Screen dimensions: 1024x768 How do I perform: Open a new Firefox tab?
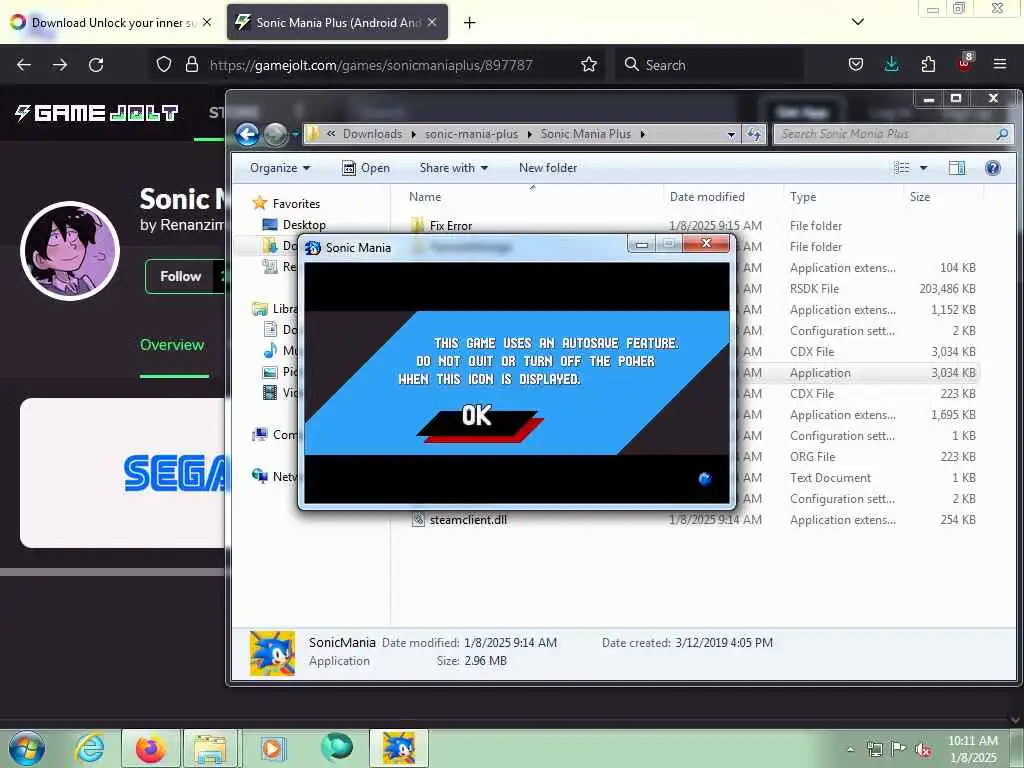[470, 23]
